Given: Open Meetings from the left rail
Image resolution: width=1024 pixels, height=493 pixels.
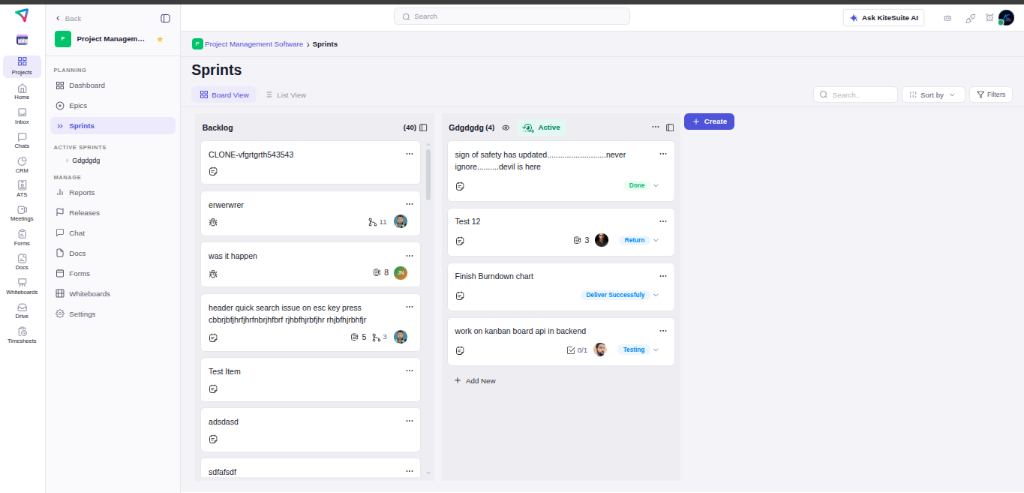Looking at the screenshot, I should [22, 214].
